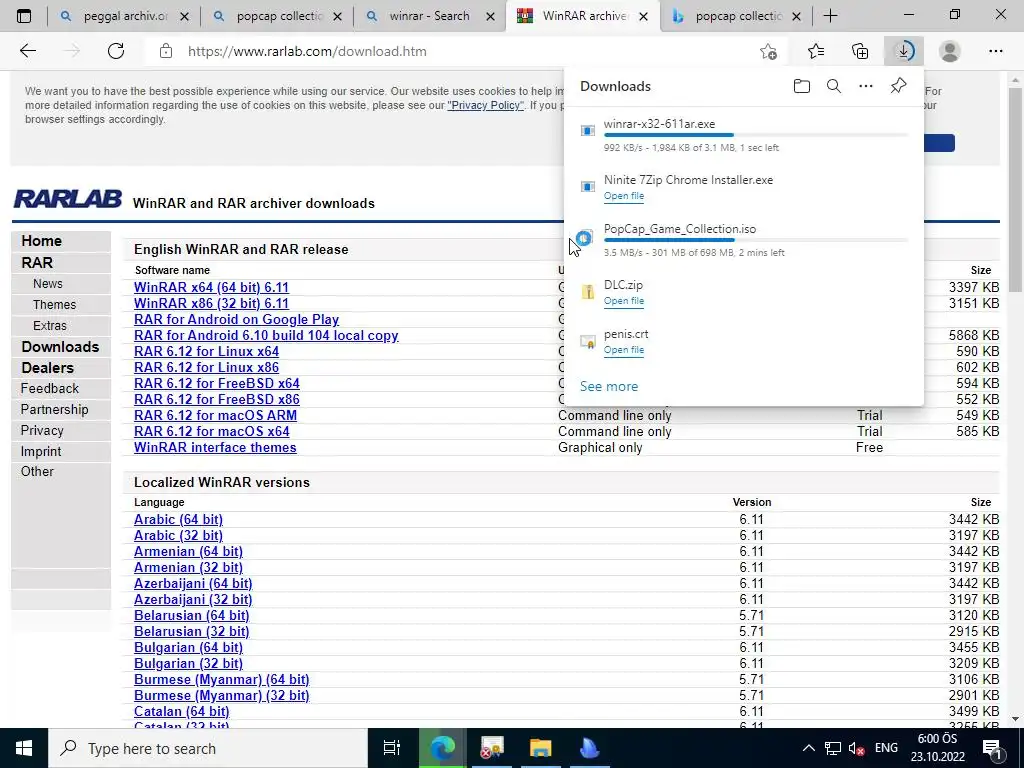Click the Ninite 7Zip installer file icon
This screenshot has height=768, width=1024.
(588, 187)
